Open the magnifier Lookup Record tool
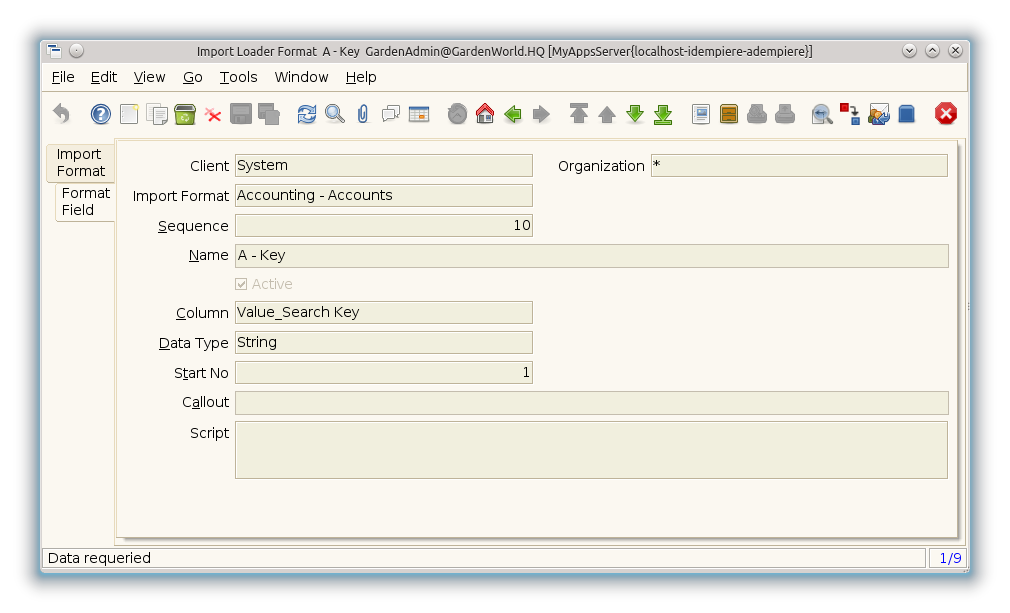The width and height of the screenshot is (1010, 613). pyautogui.click(x=335, y=115)
